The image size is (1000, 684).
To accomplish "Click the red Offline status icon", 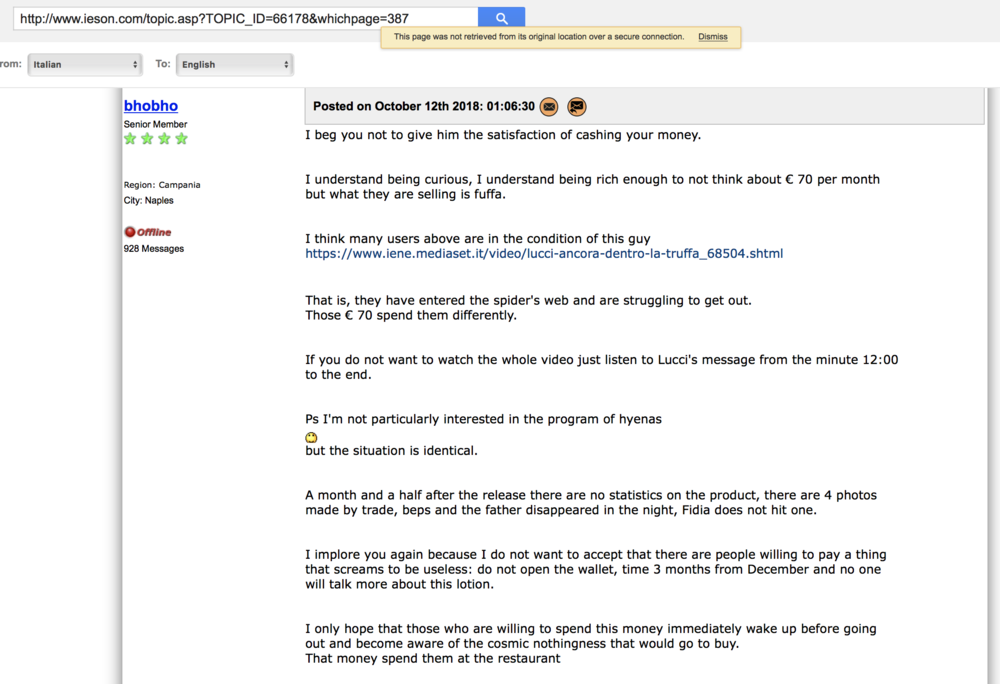I will pyautogui.click(x=130, y=232).
